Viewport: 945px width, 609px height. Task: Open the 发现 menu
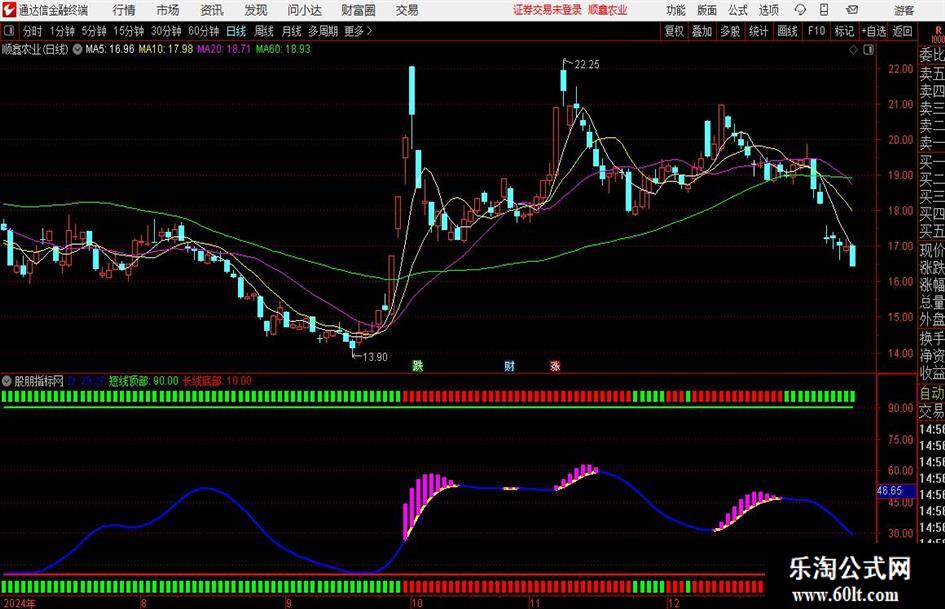click(x=256, y=10)
